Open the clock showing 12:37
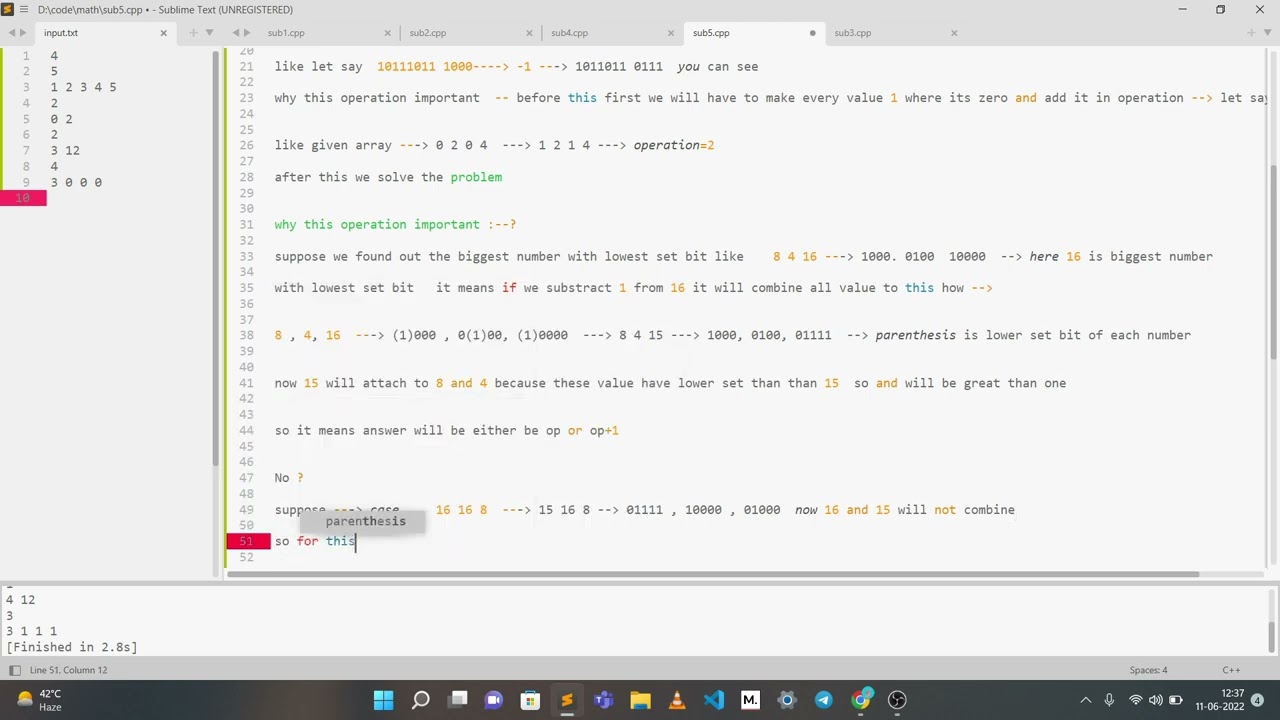1280x720 pixels. tap(1219, 700)
